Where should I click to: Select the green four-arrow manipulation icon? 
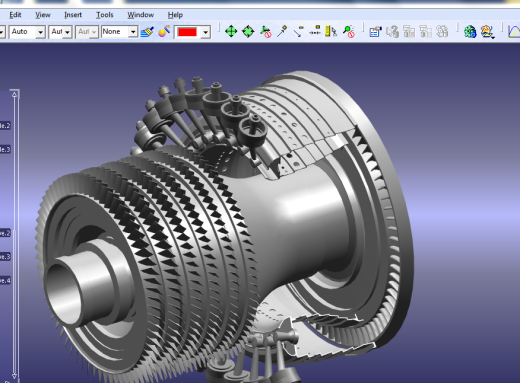point(231,32)
